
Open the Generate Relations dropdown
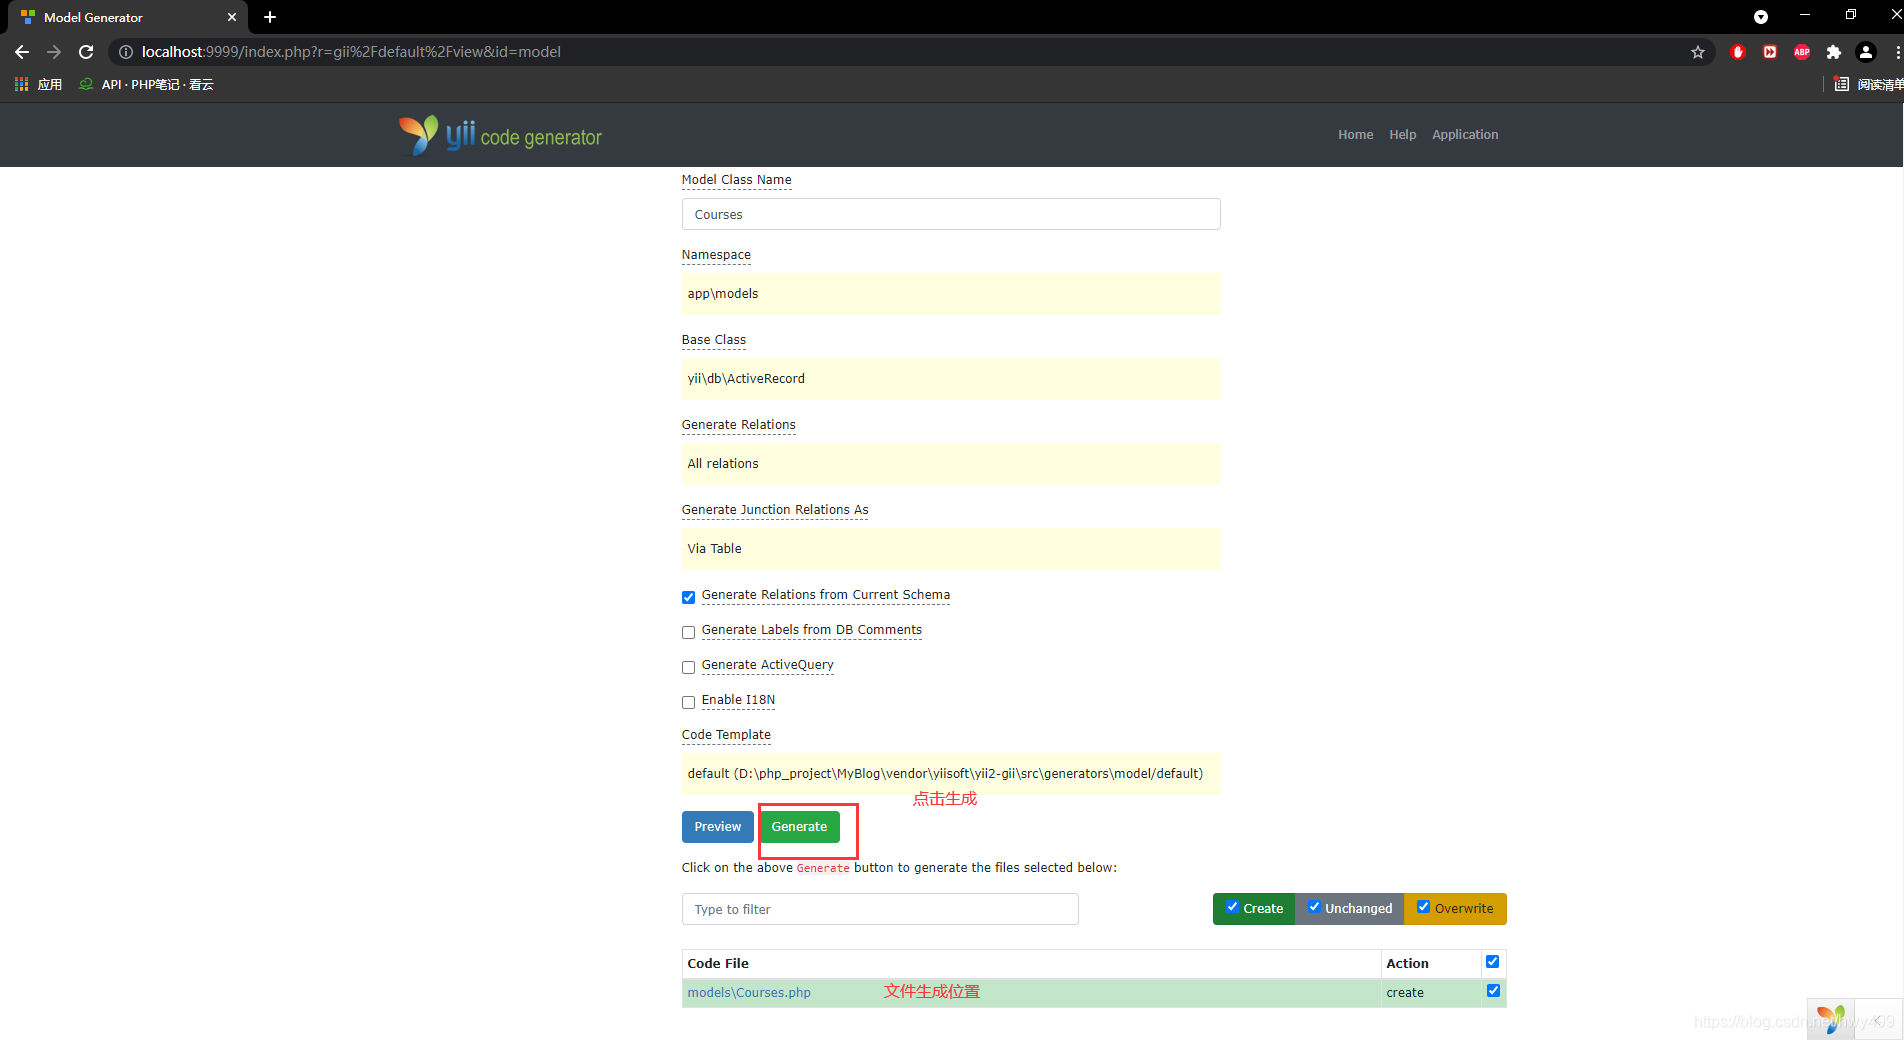coord(951,464)
